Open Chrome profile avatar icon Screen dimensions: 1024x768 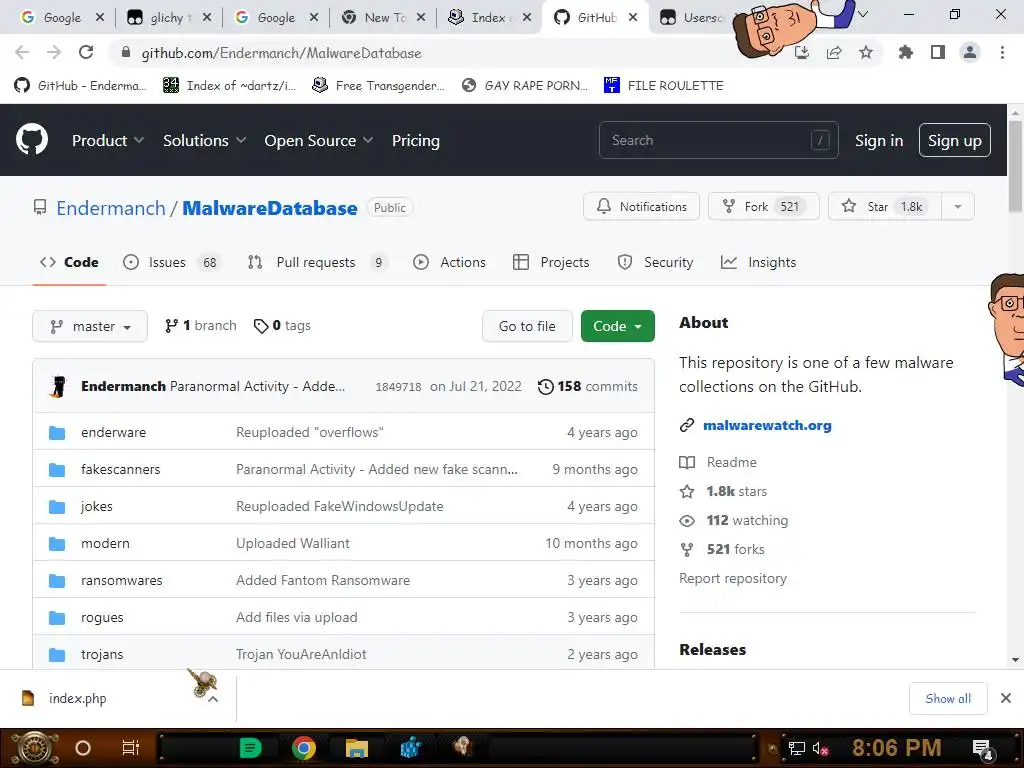point(970,53)
